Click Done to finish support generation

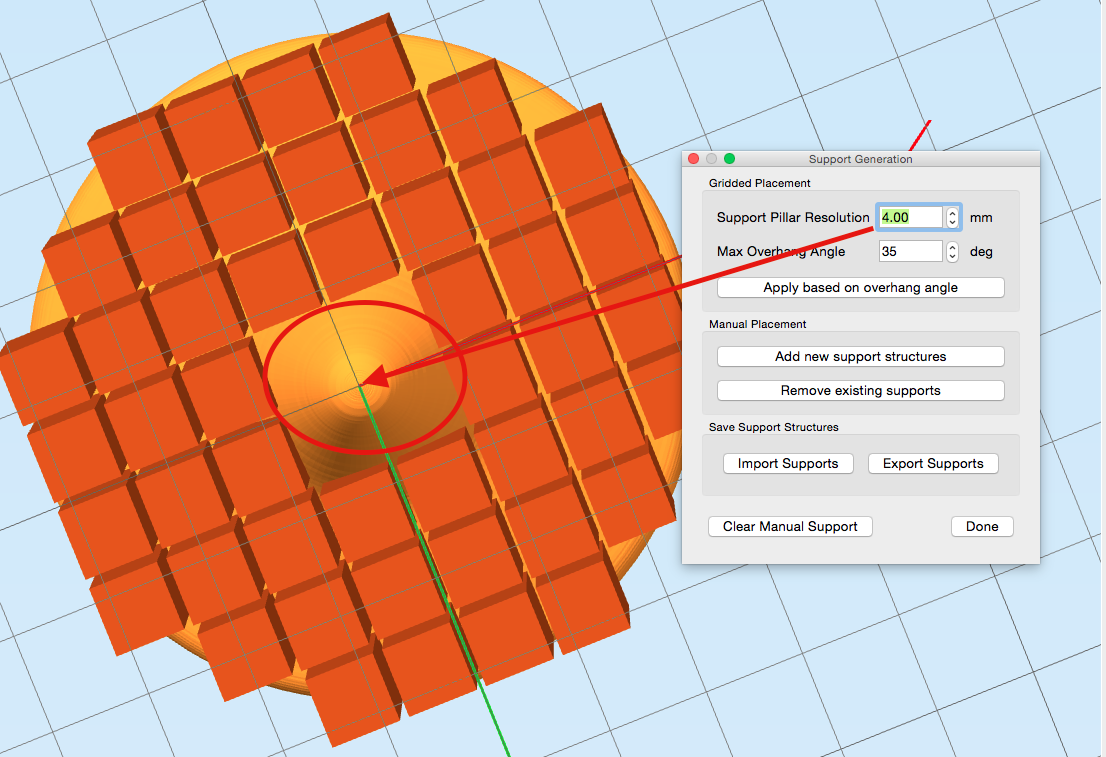(x=982, y=526)
